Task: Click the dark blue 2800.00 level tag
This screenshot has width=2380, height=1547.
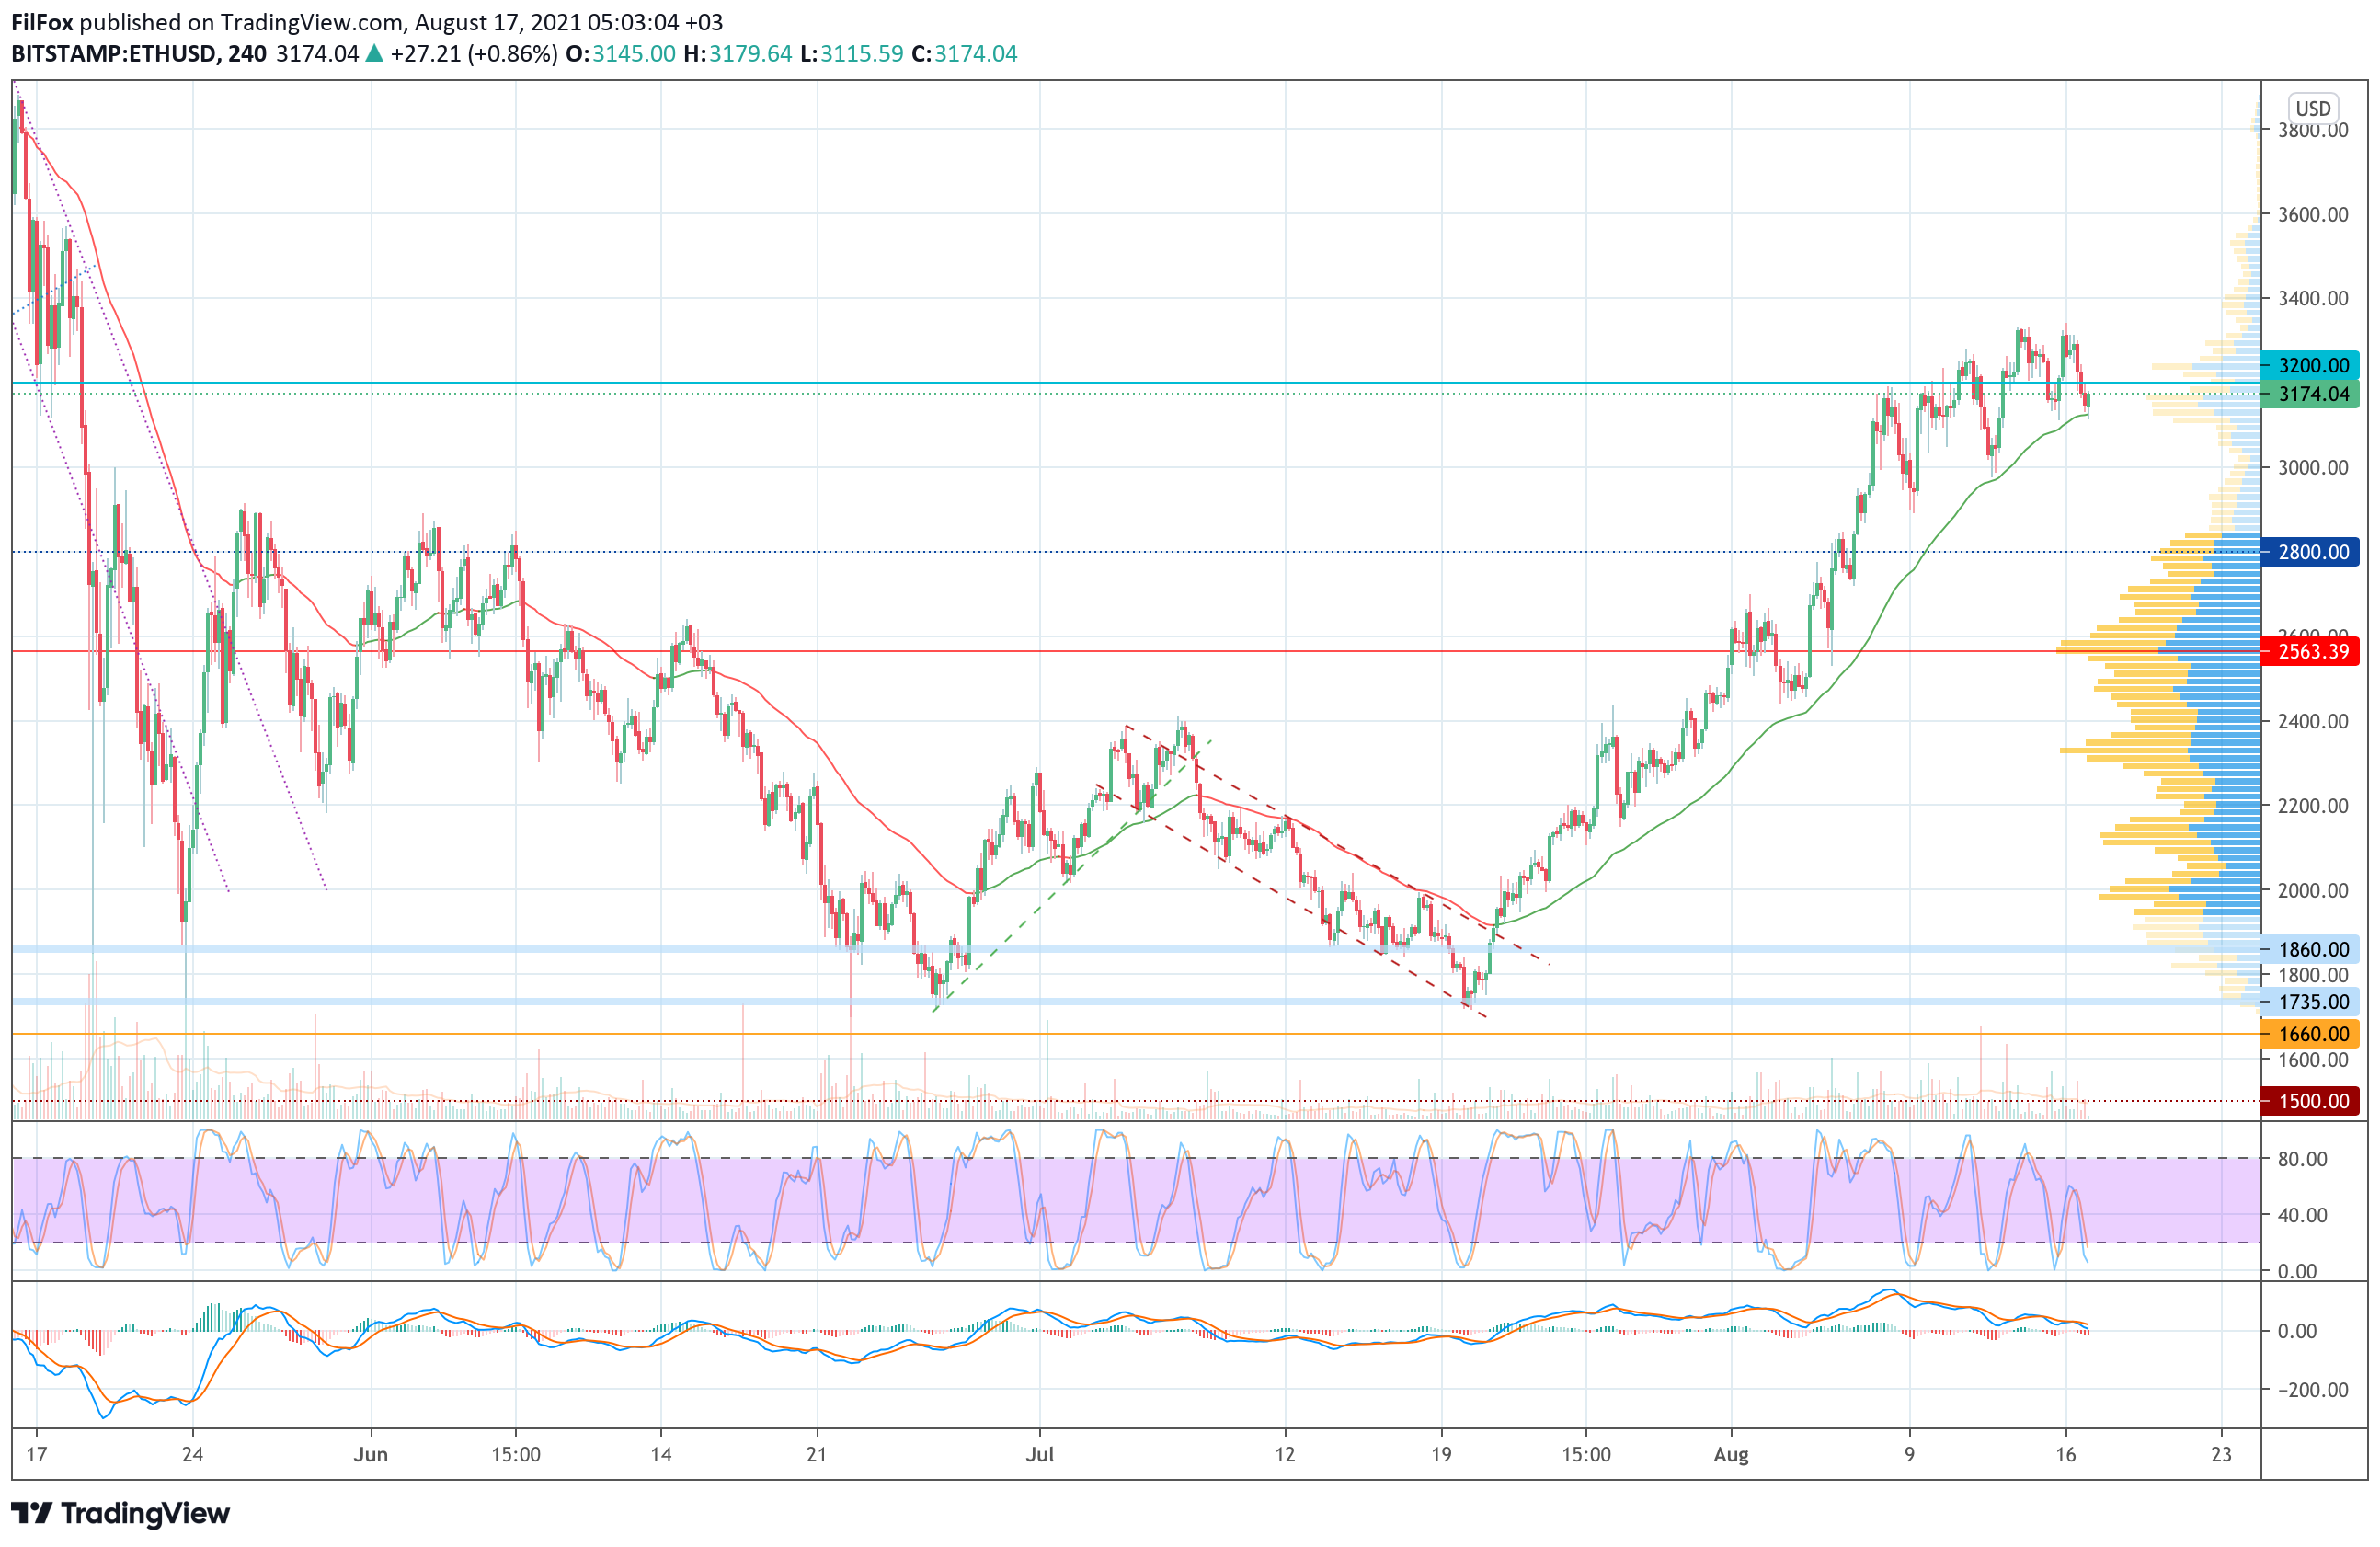Action: click(x=2311, y=552)
